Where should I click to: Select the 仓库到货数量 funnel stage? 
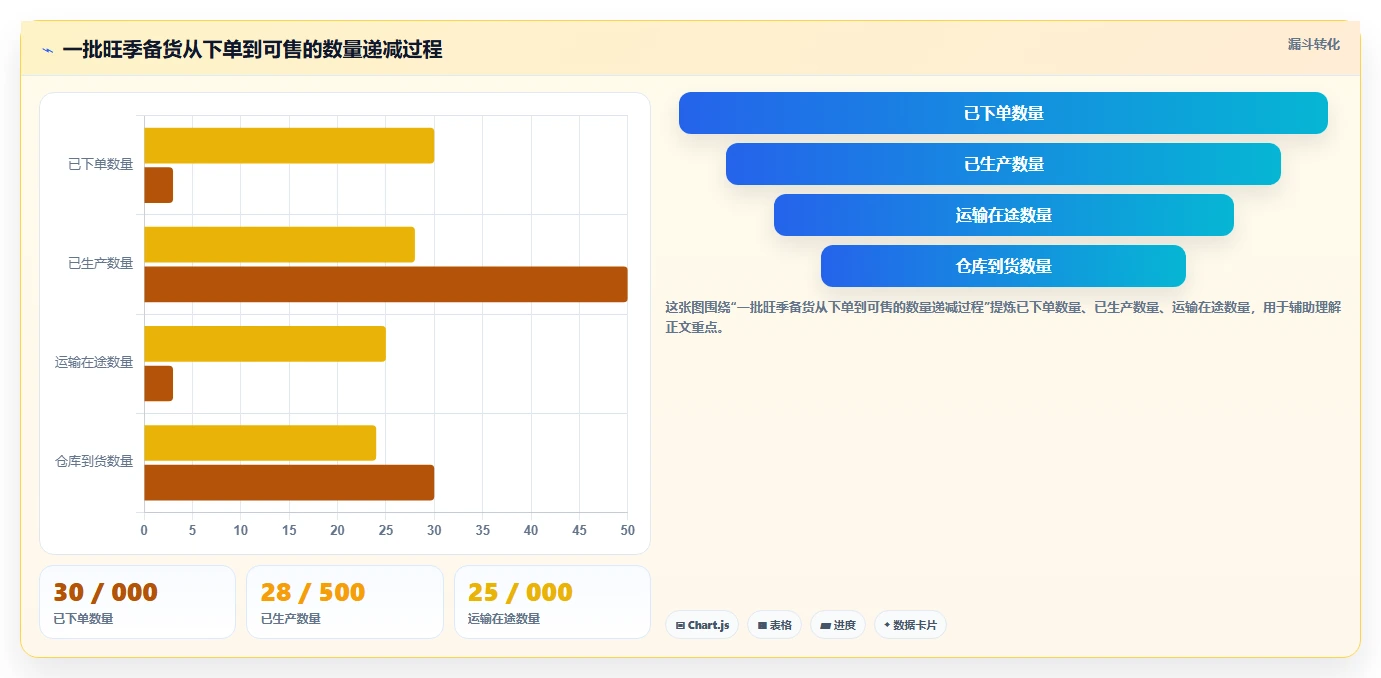pos(1003,266)
